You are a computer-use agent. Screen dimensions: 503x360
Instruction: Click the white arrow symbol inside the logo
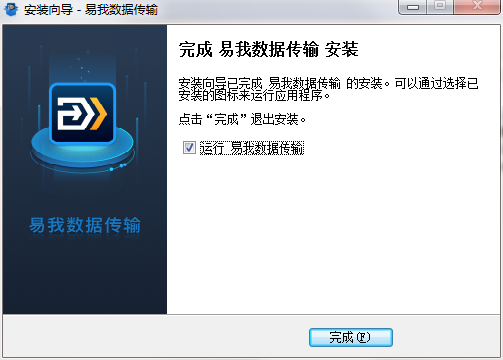pyautogui.click(x=74, y=113)
